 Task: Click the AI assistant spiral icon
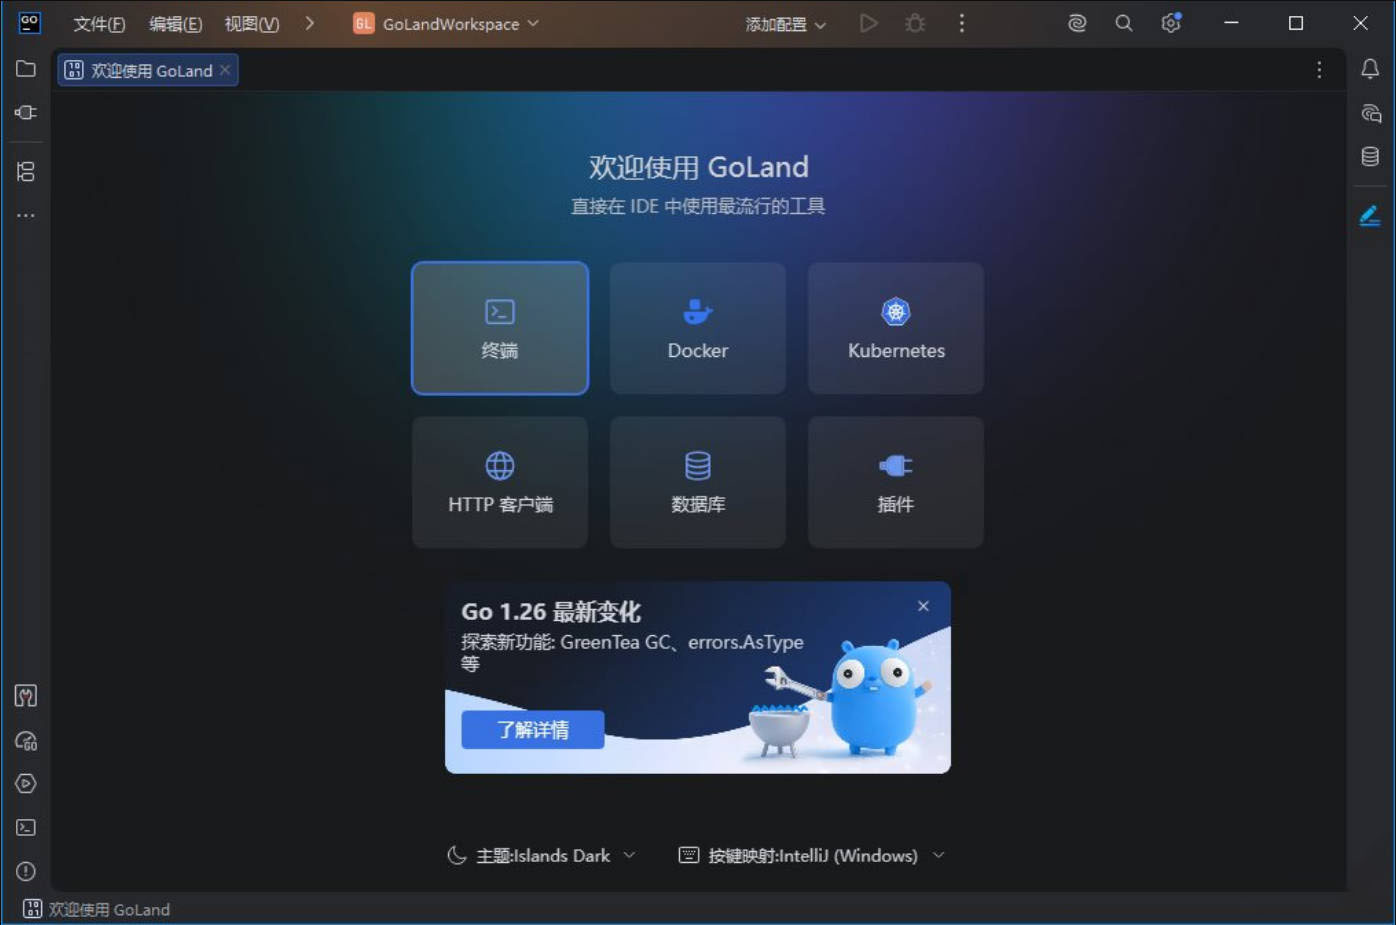pyautogui.click(x=1077, y=23)
